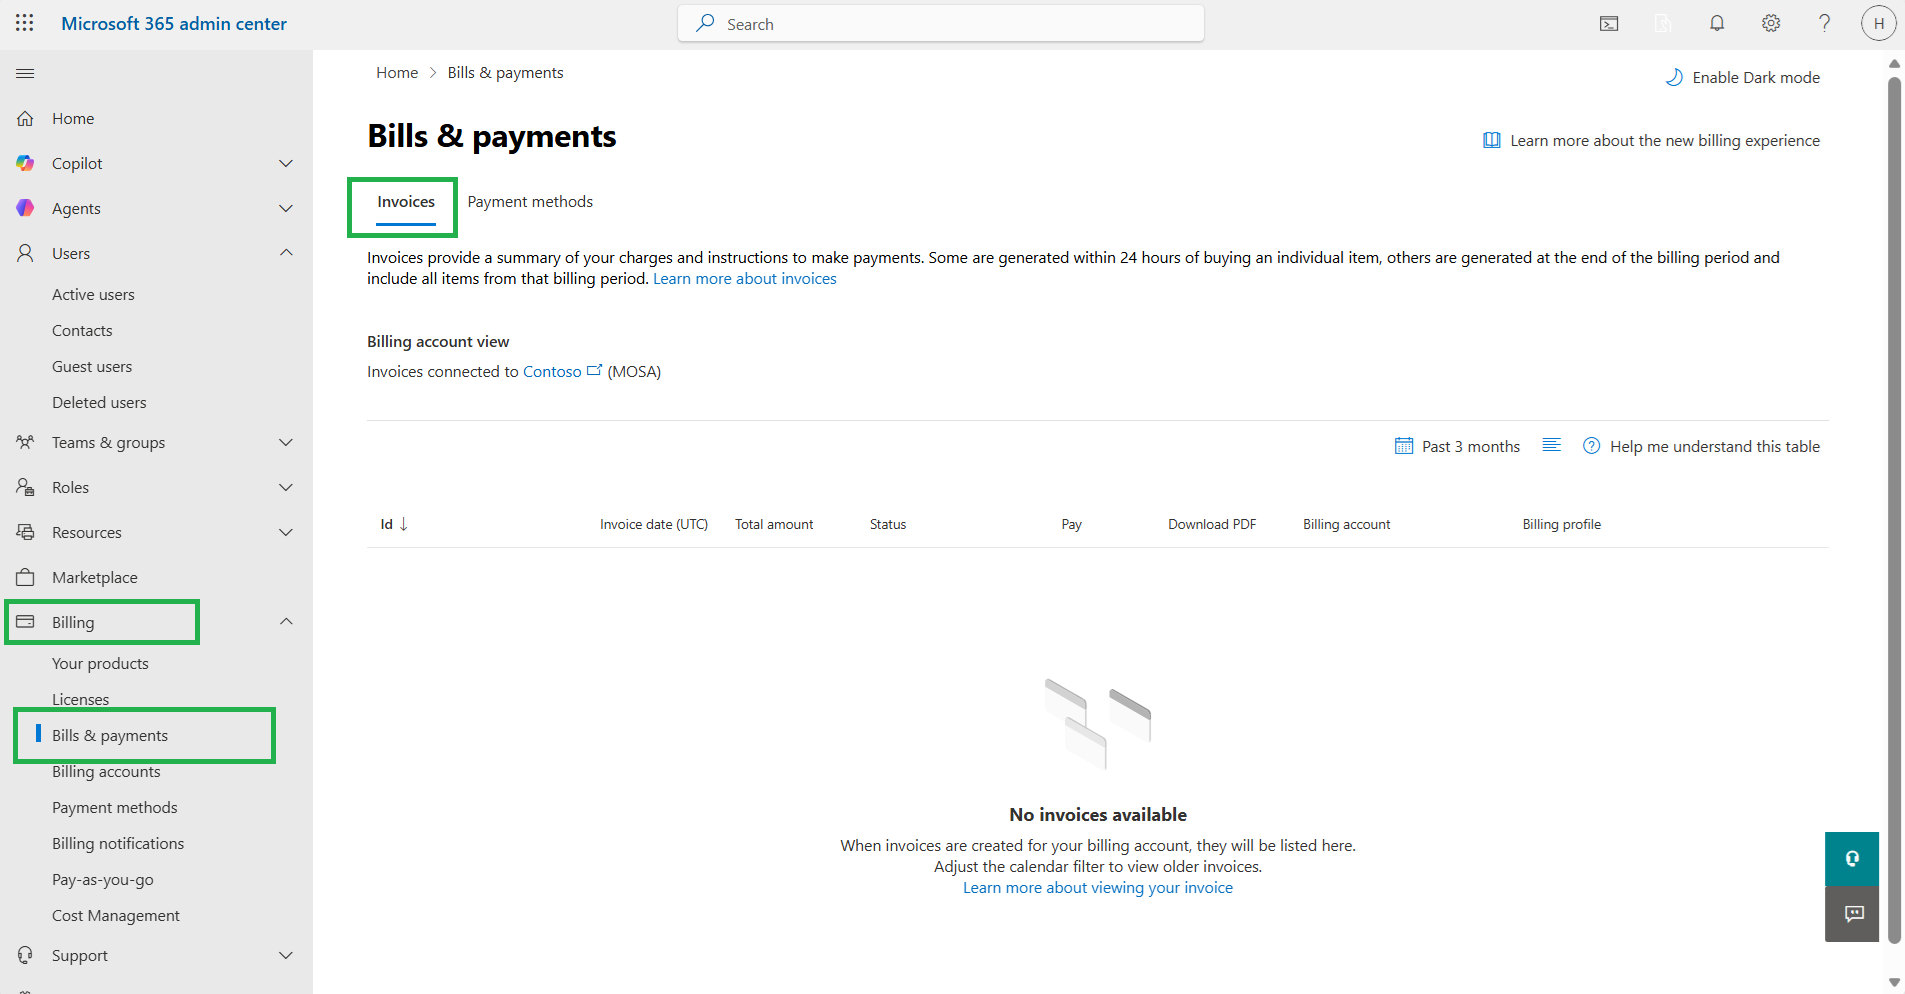1905x994 pixels.
Task: Collapse the navigation menu hamburger icon
Action: (25, 73)
